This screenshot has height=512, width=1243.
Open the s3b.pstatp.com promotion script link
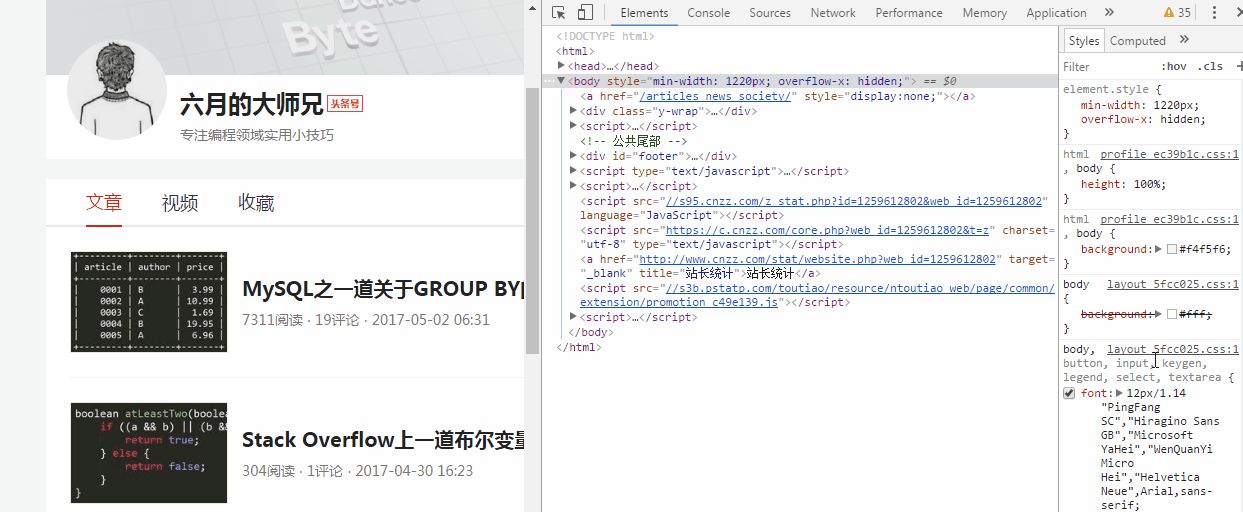click(817, 295)
